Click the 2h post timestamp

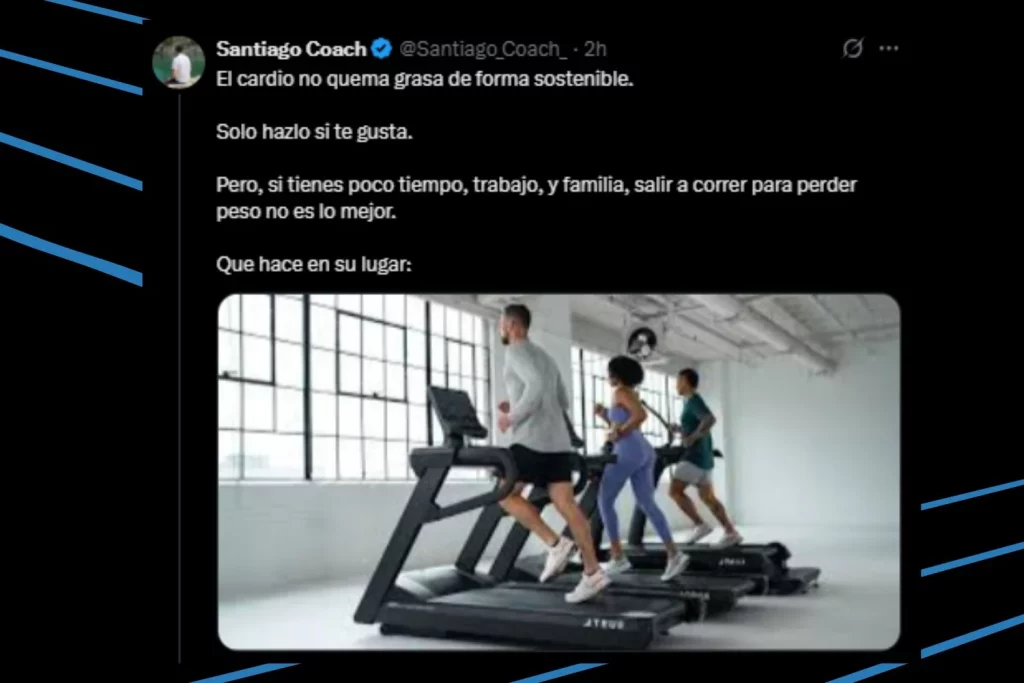coord(595,49)
